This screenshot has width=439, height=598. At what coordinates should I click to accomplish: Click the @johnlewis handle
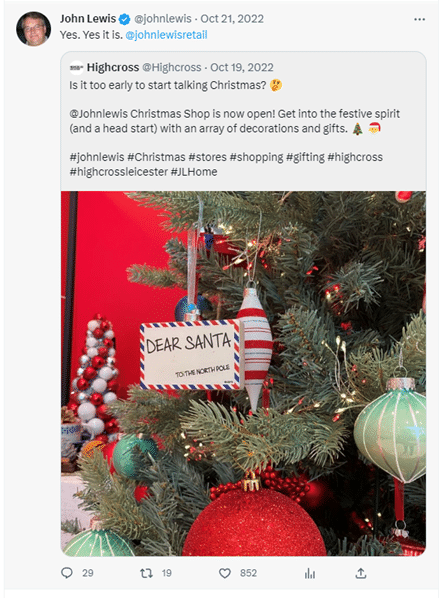[x=163, y=19]
